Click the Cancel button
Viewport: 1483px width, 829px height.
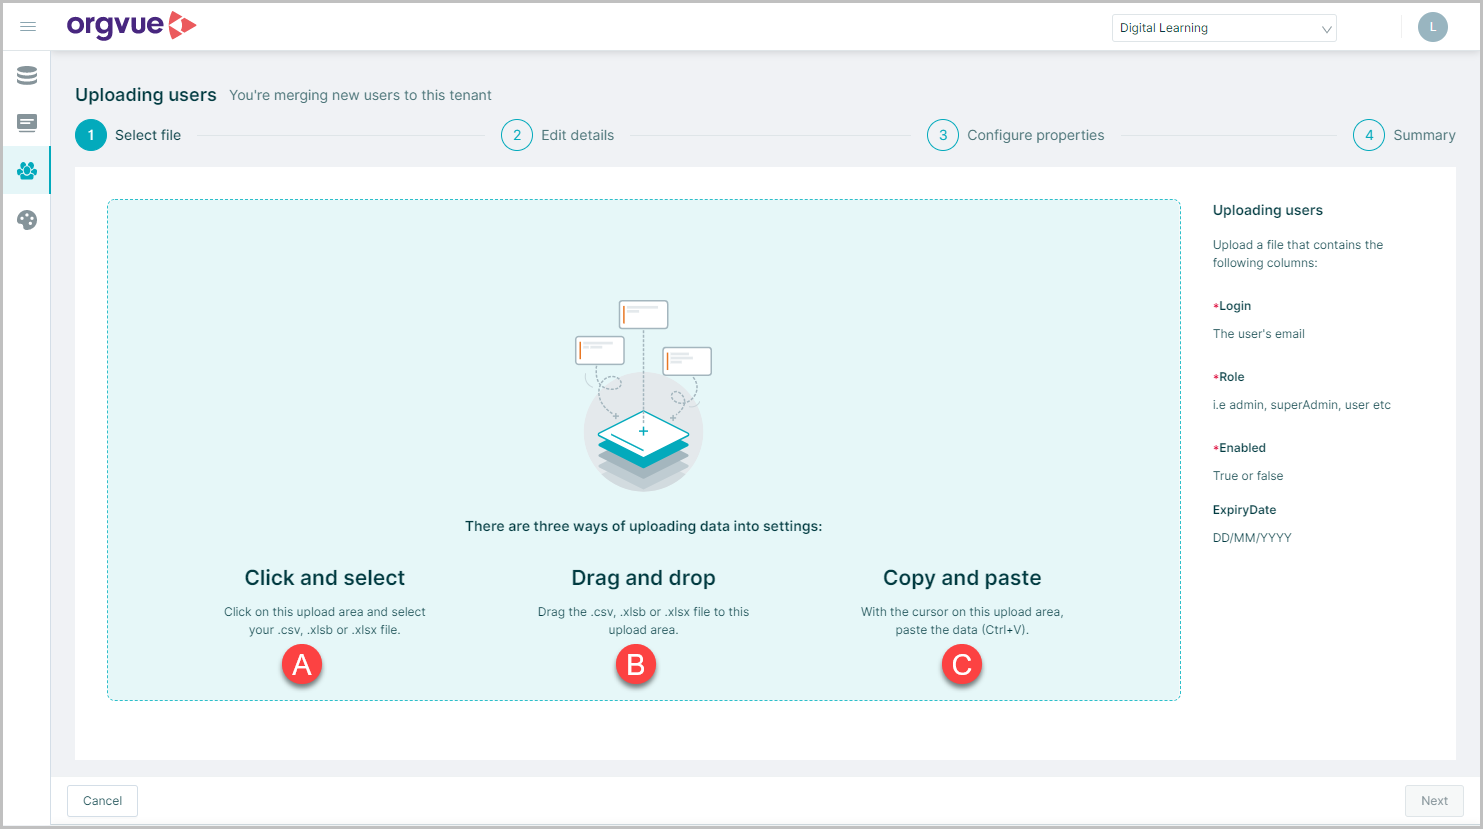(102, 801)
